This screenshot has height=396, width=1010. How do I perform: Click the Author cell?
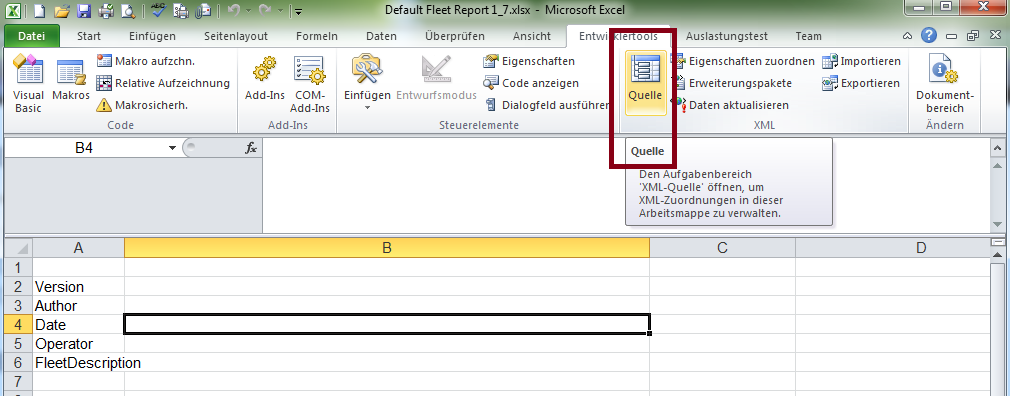point(79,306)
